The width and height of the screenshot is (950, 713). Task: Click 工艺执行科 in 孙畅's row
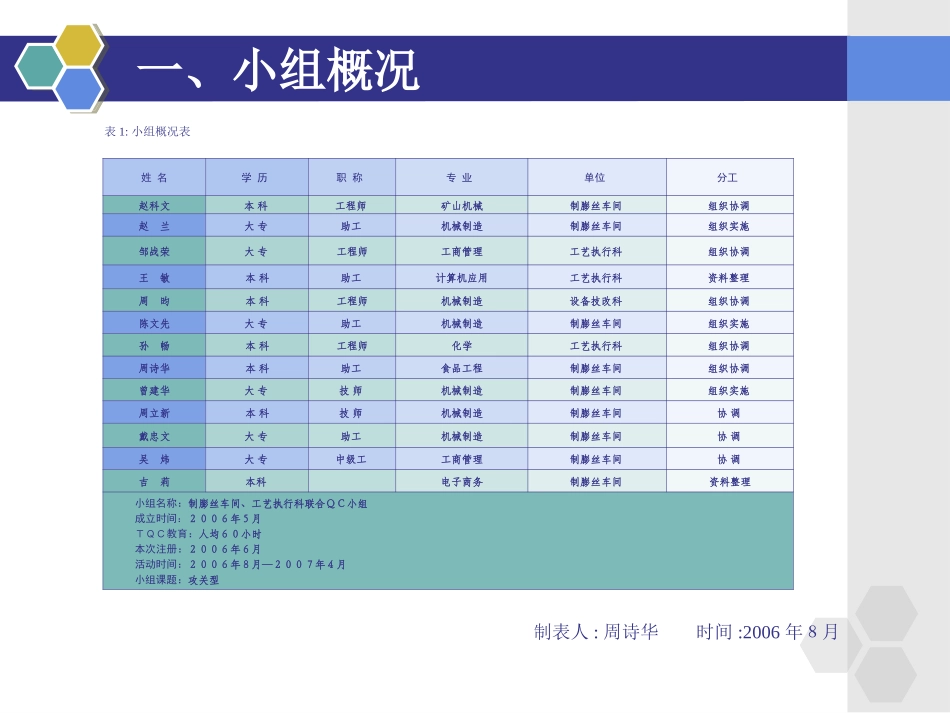tap(597, 346)
